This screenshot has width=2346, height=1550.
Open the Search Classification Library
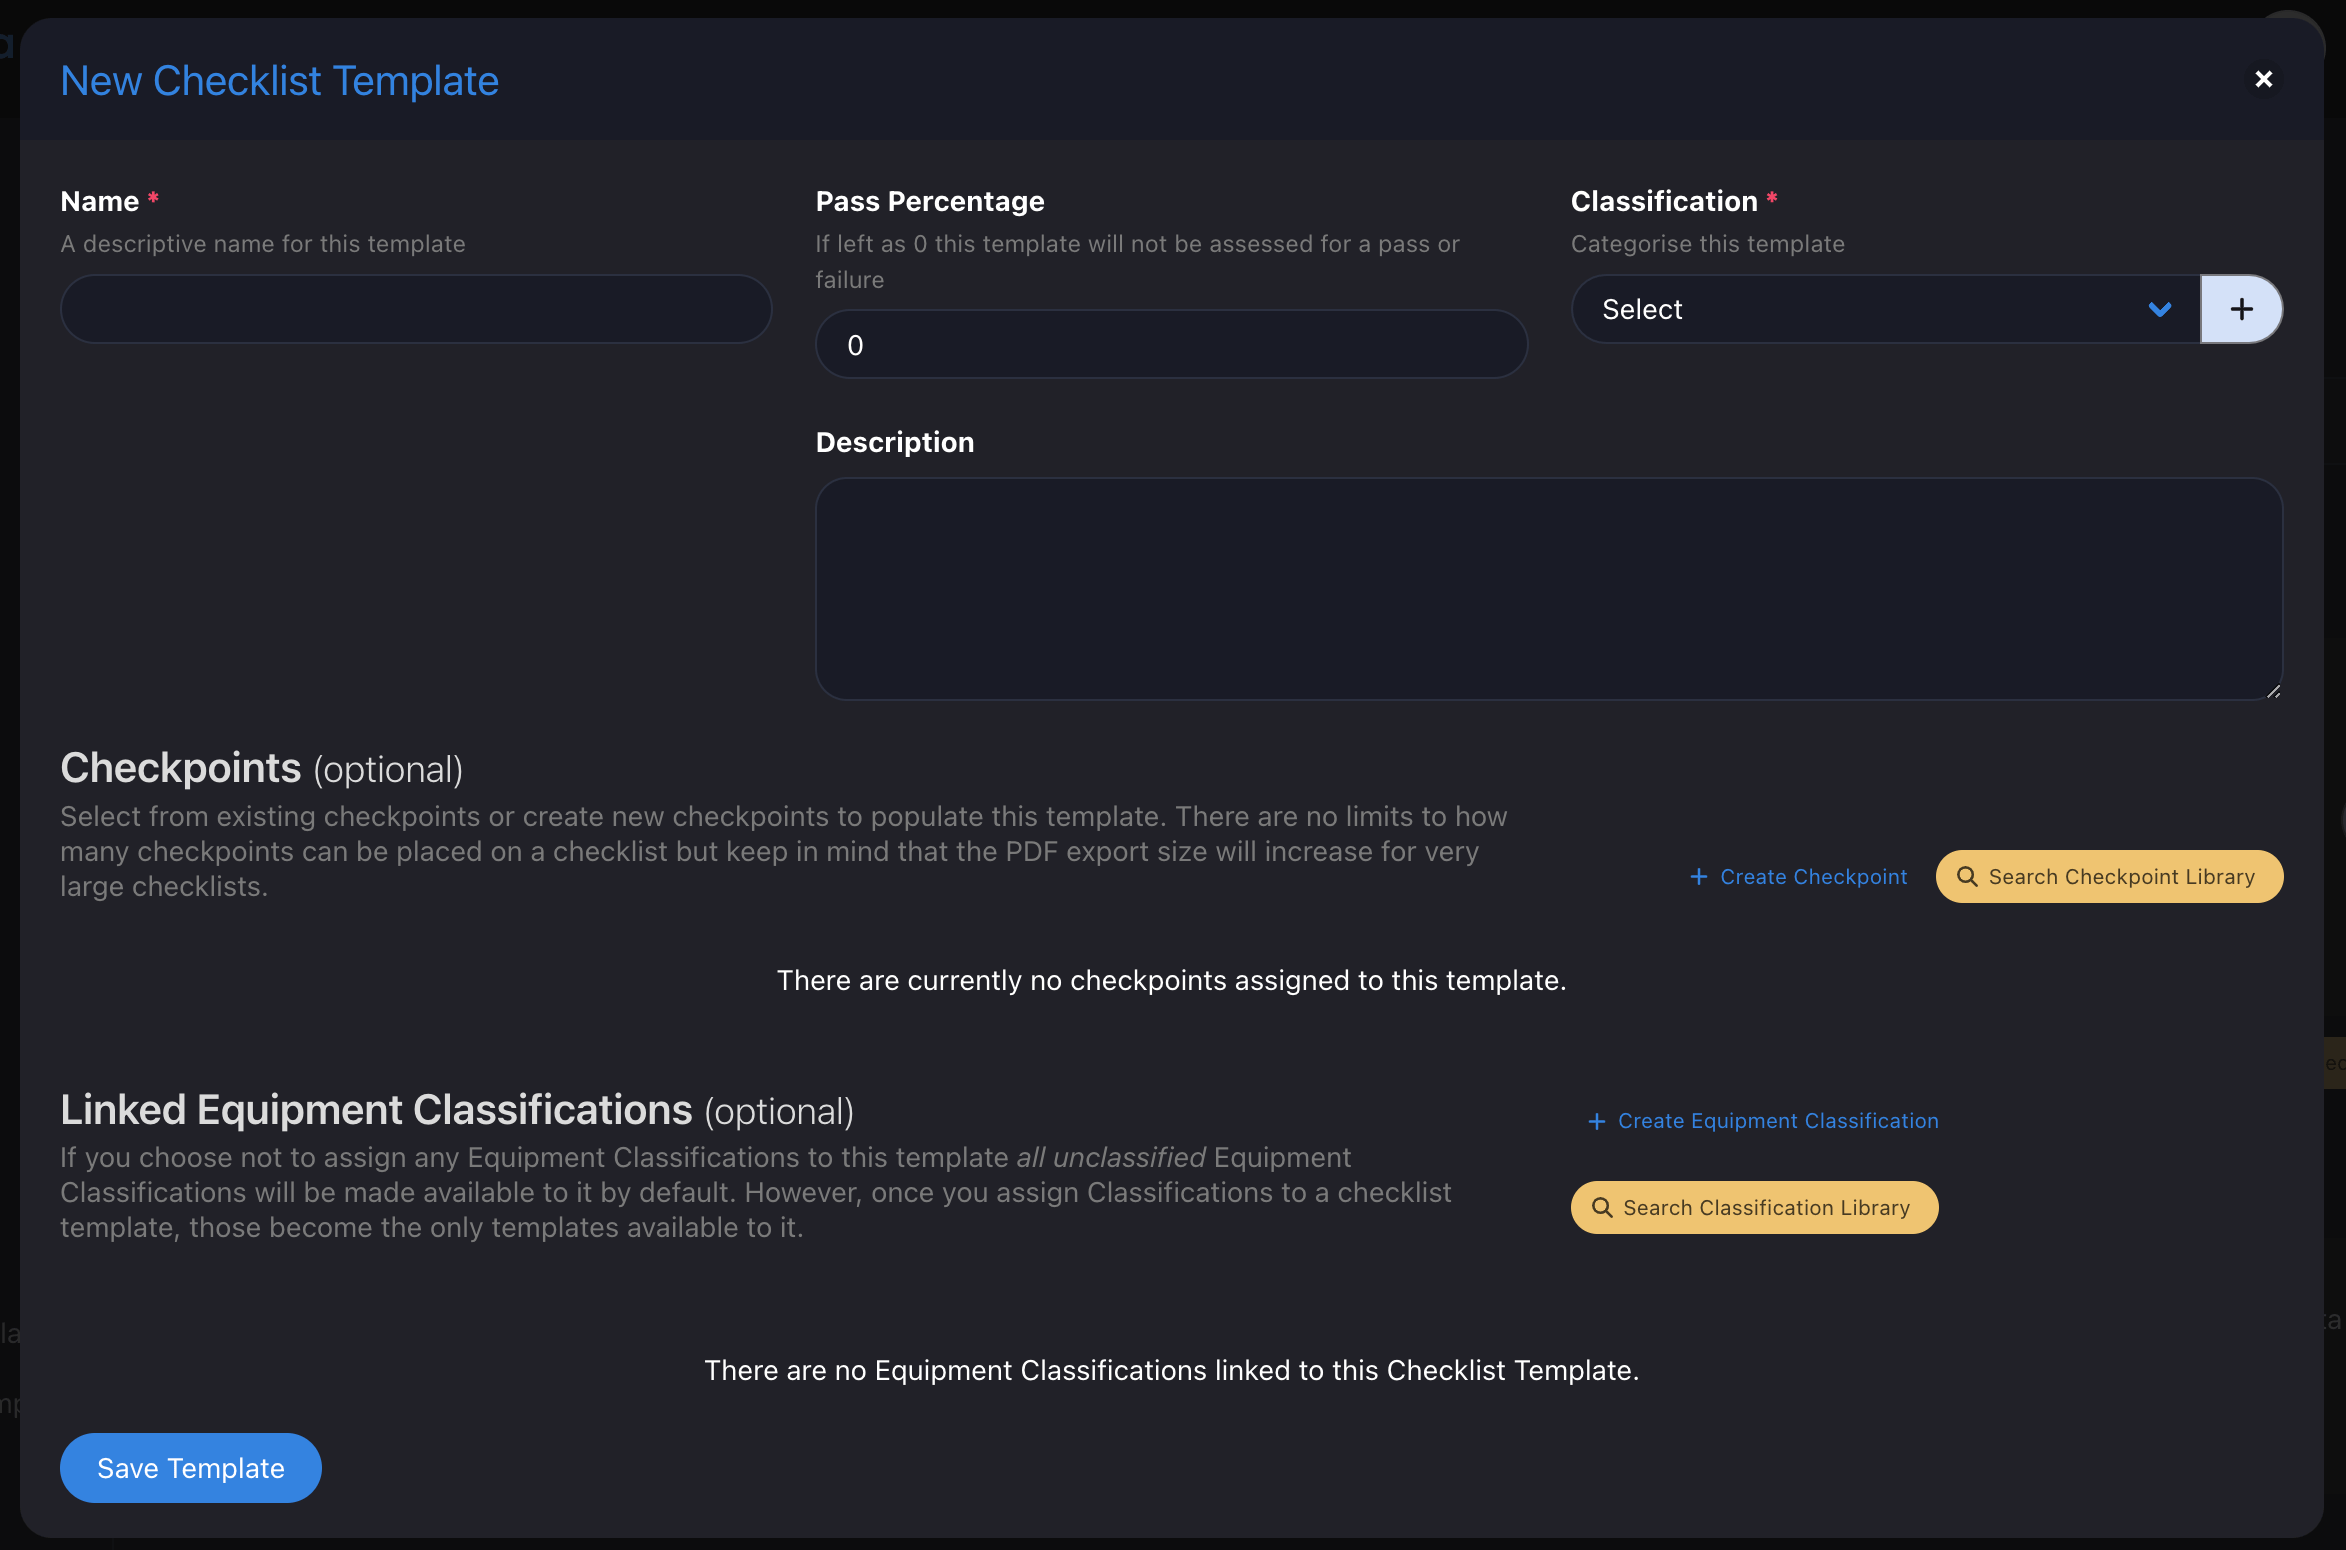point(1752,1207)
